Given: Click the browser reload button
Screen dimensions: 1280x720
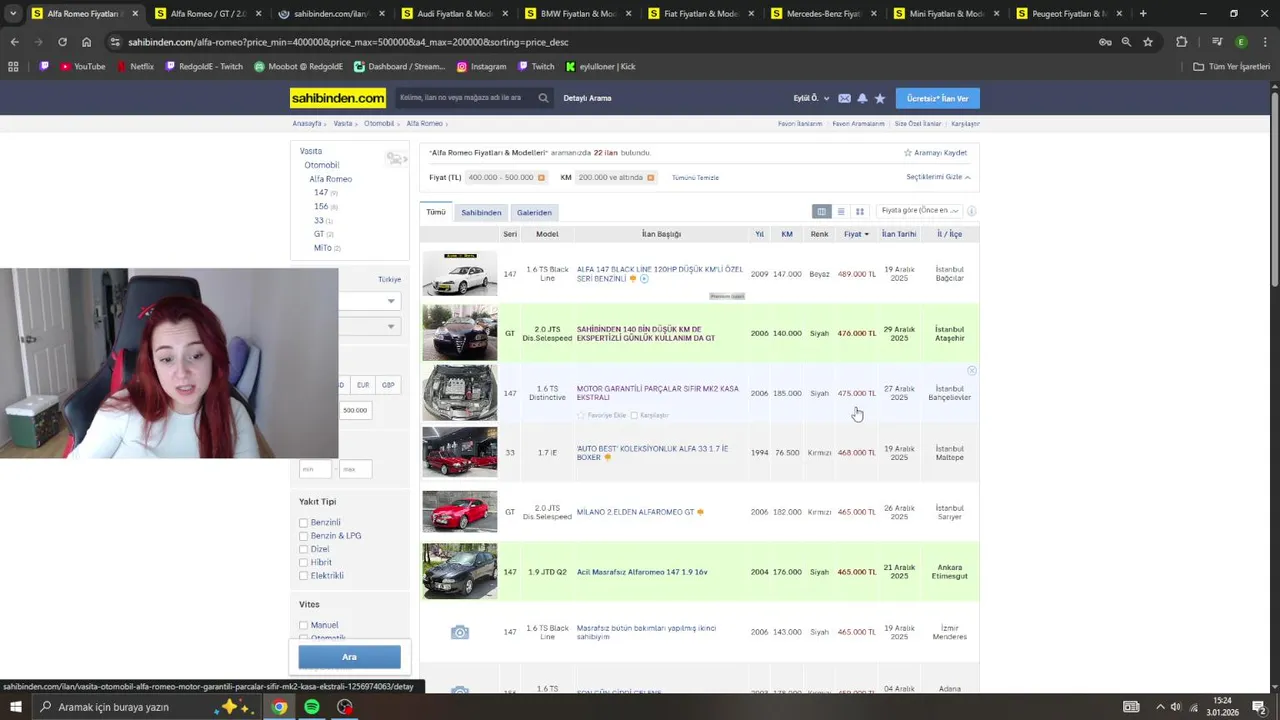Looking at the screenshot, I should pos(62,42).
